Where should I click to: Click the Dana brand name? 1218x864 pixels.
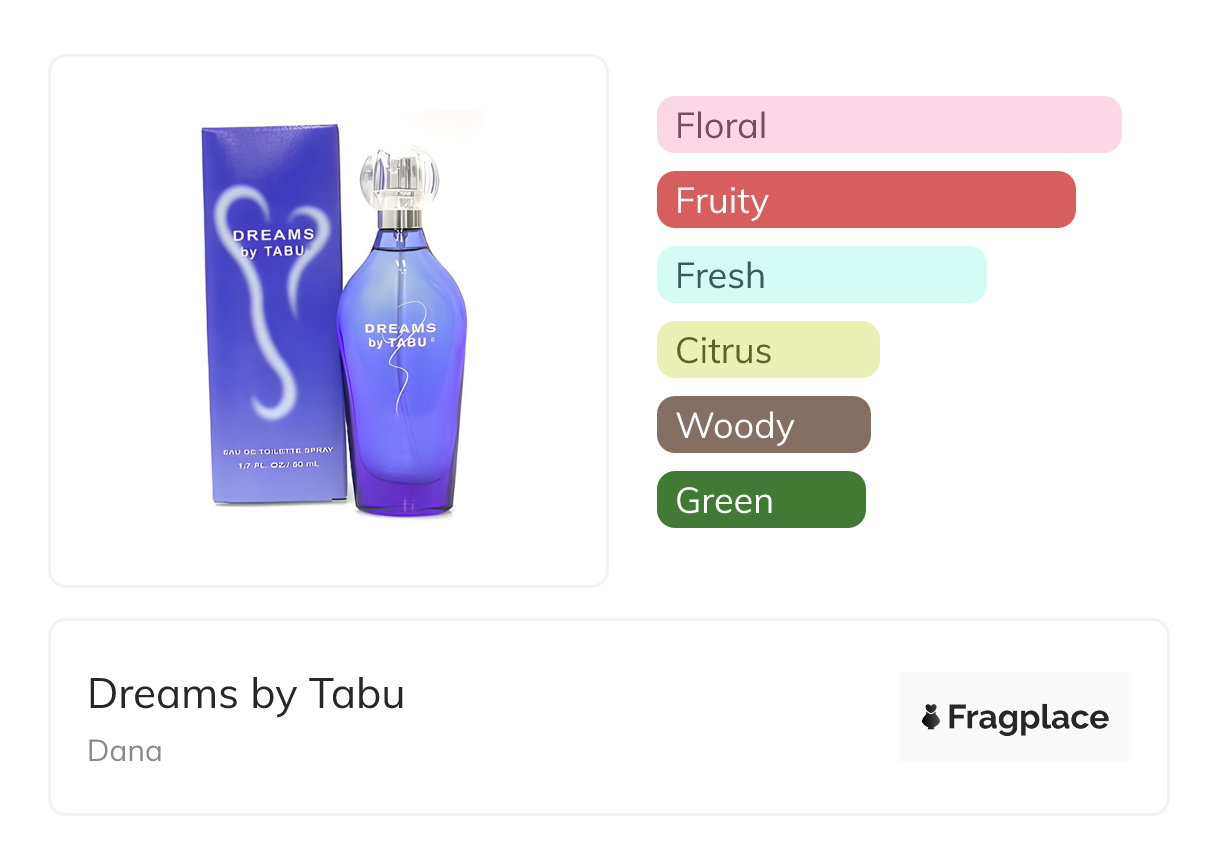[x=125, y=751]
